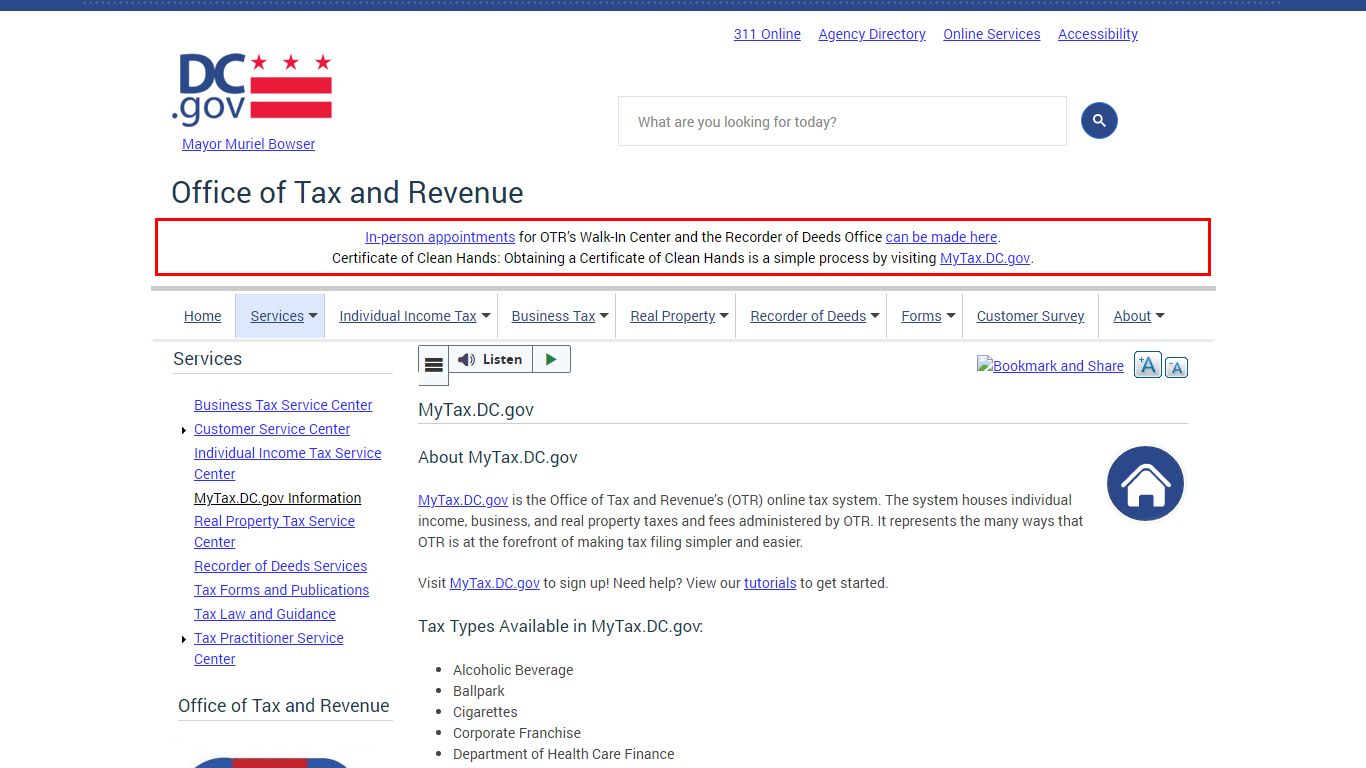Open Tax Practitioner Service Center link
This screenshot has height=768, width=1366.
269,648
